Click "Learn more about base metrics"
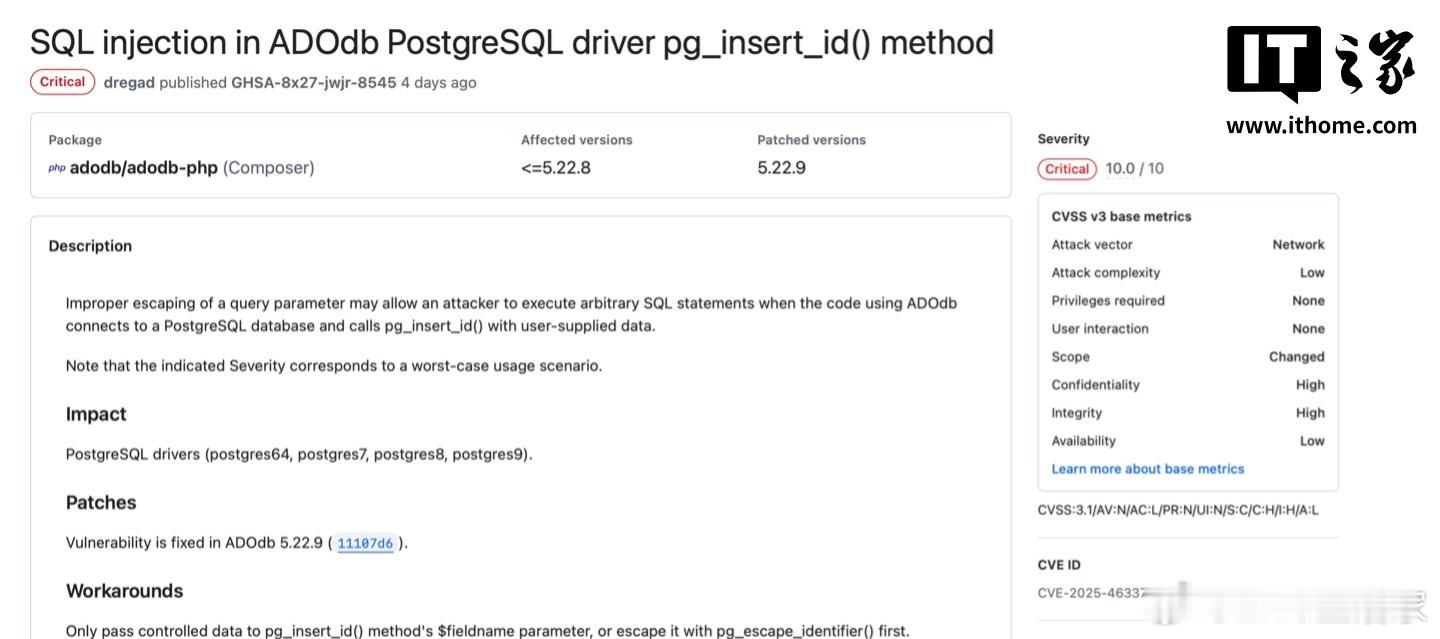 point(1147,469)
